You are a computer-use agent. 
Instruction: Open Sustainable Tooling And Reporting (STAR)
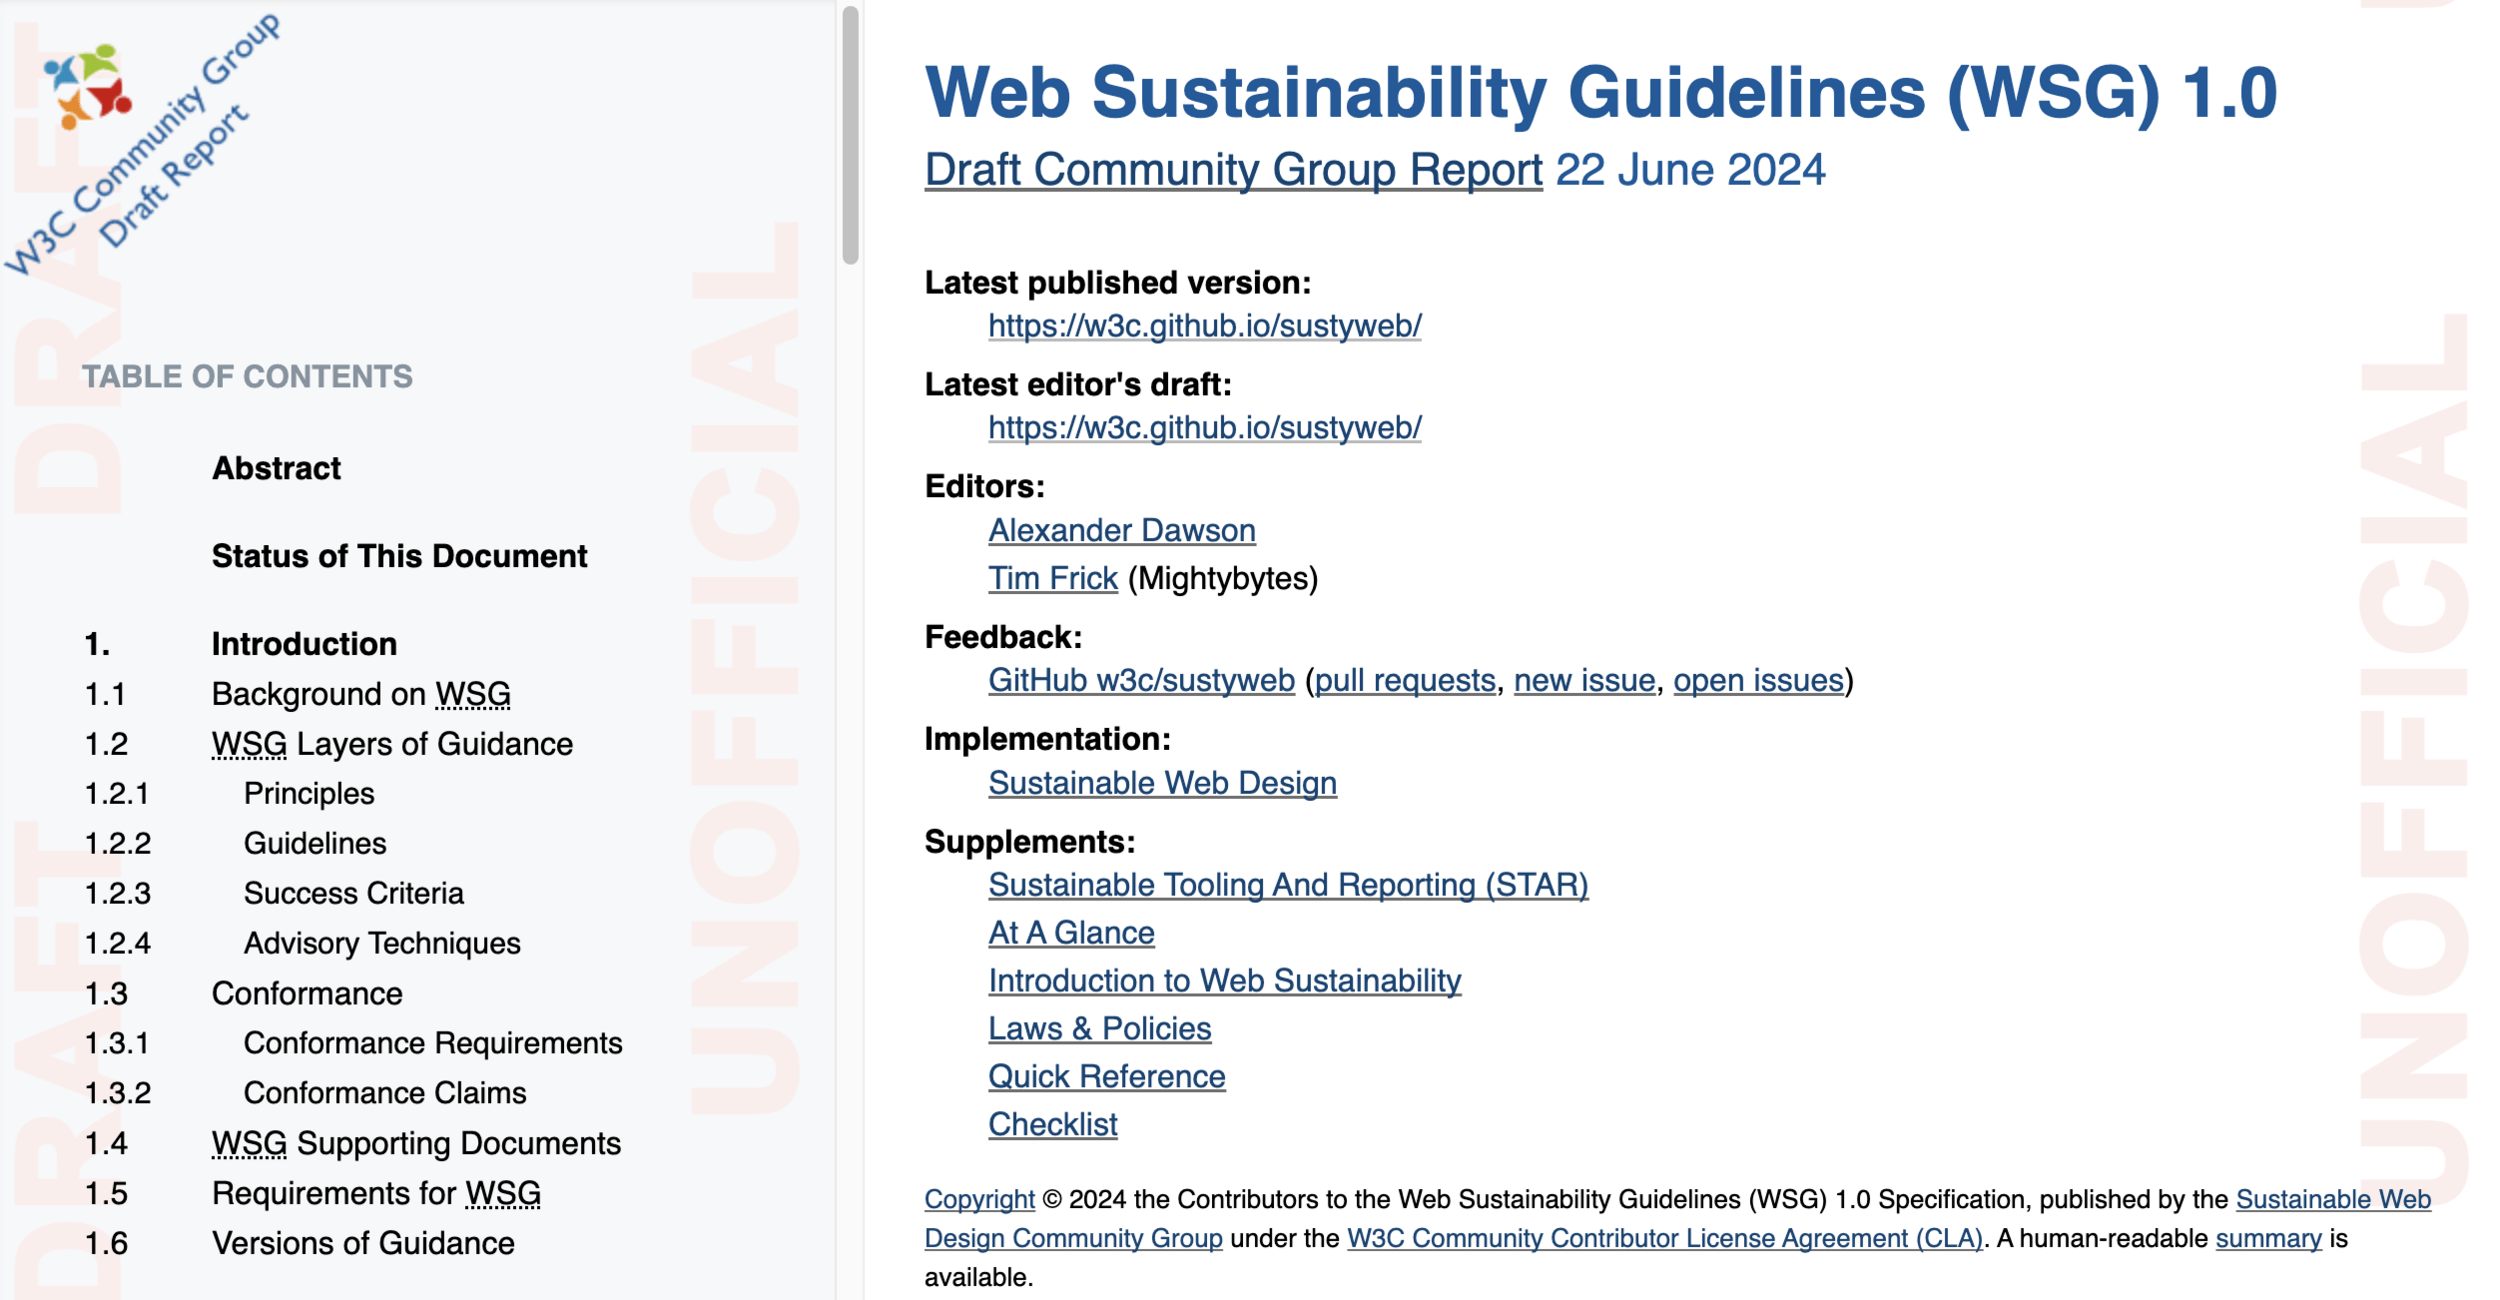click(x=1287, y=885)
